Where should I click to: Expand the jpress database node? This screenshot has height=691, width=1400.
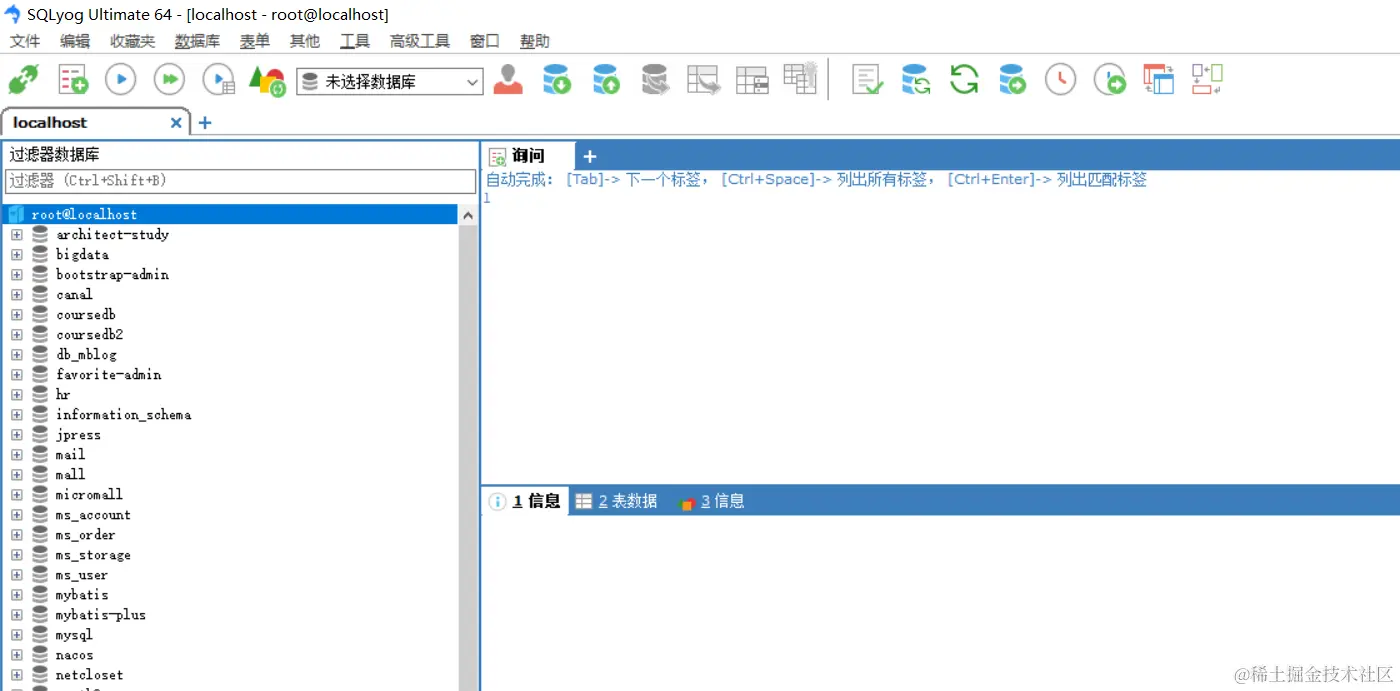[x=16, y=434]
